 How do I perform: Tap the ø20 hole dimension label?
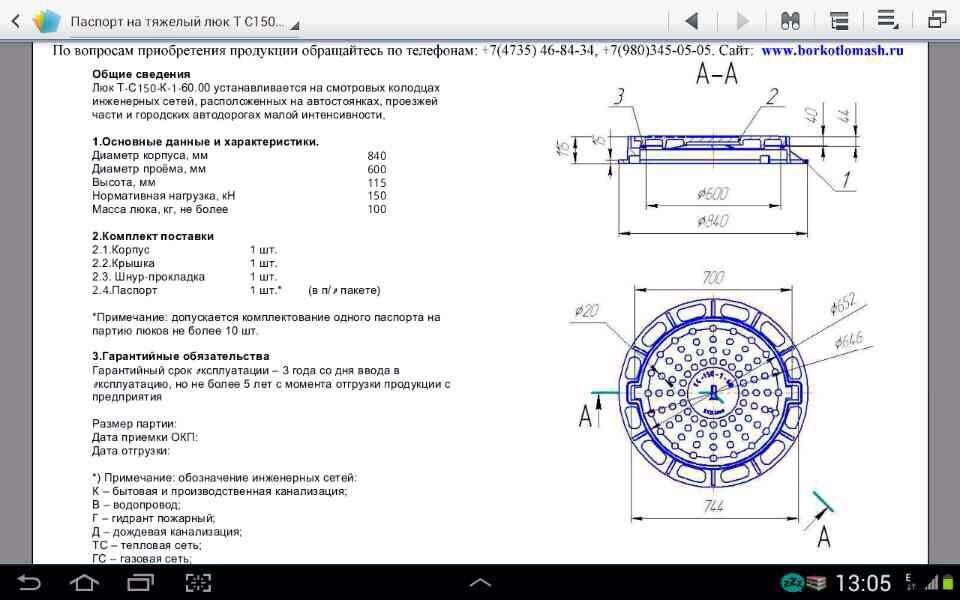click(587, 311)
